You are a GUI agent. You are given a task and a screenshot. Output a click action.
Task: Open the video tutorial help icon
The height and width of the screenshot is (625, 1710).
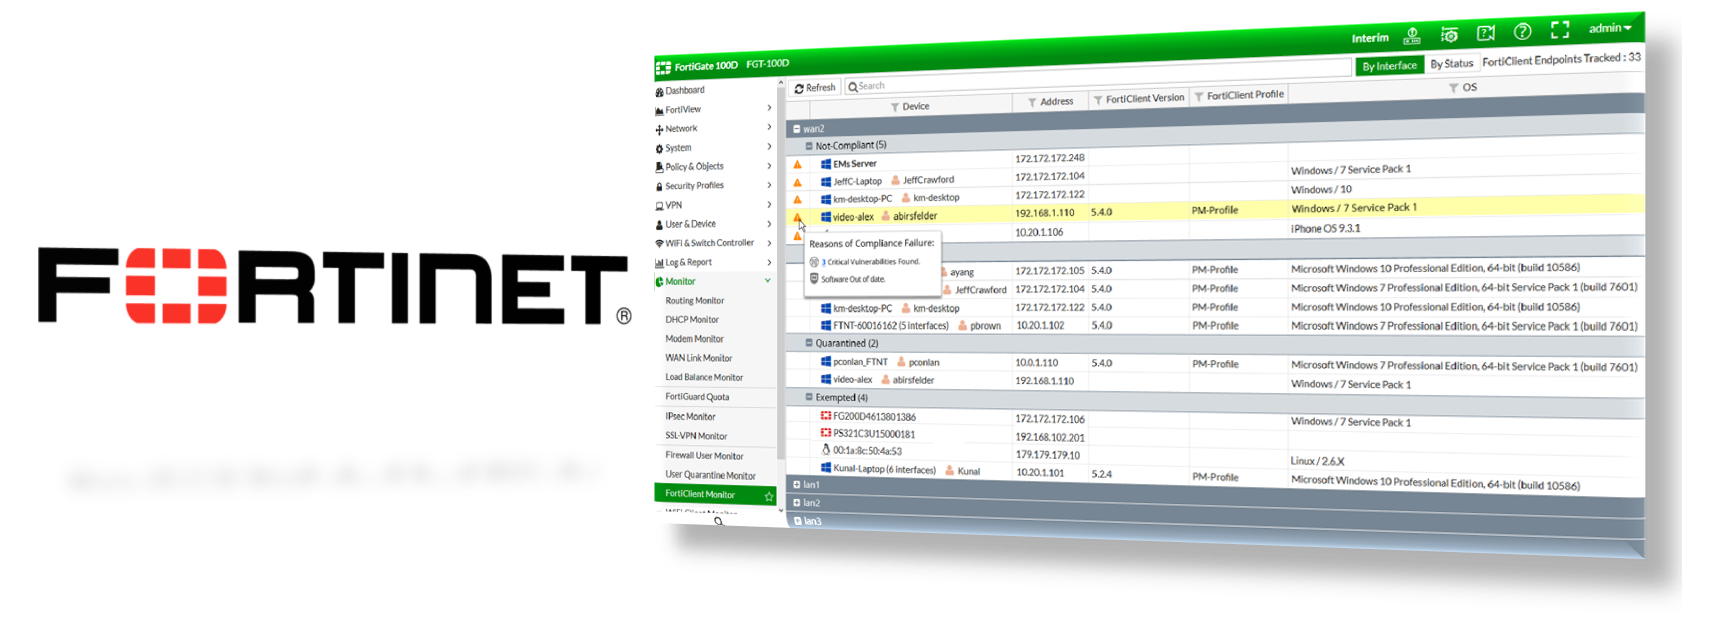[x=1486, y=33]
